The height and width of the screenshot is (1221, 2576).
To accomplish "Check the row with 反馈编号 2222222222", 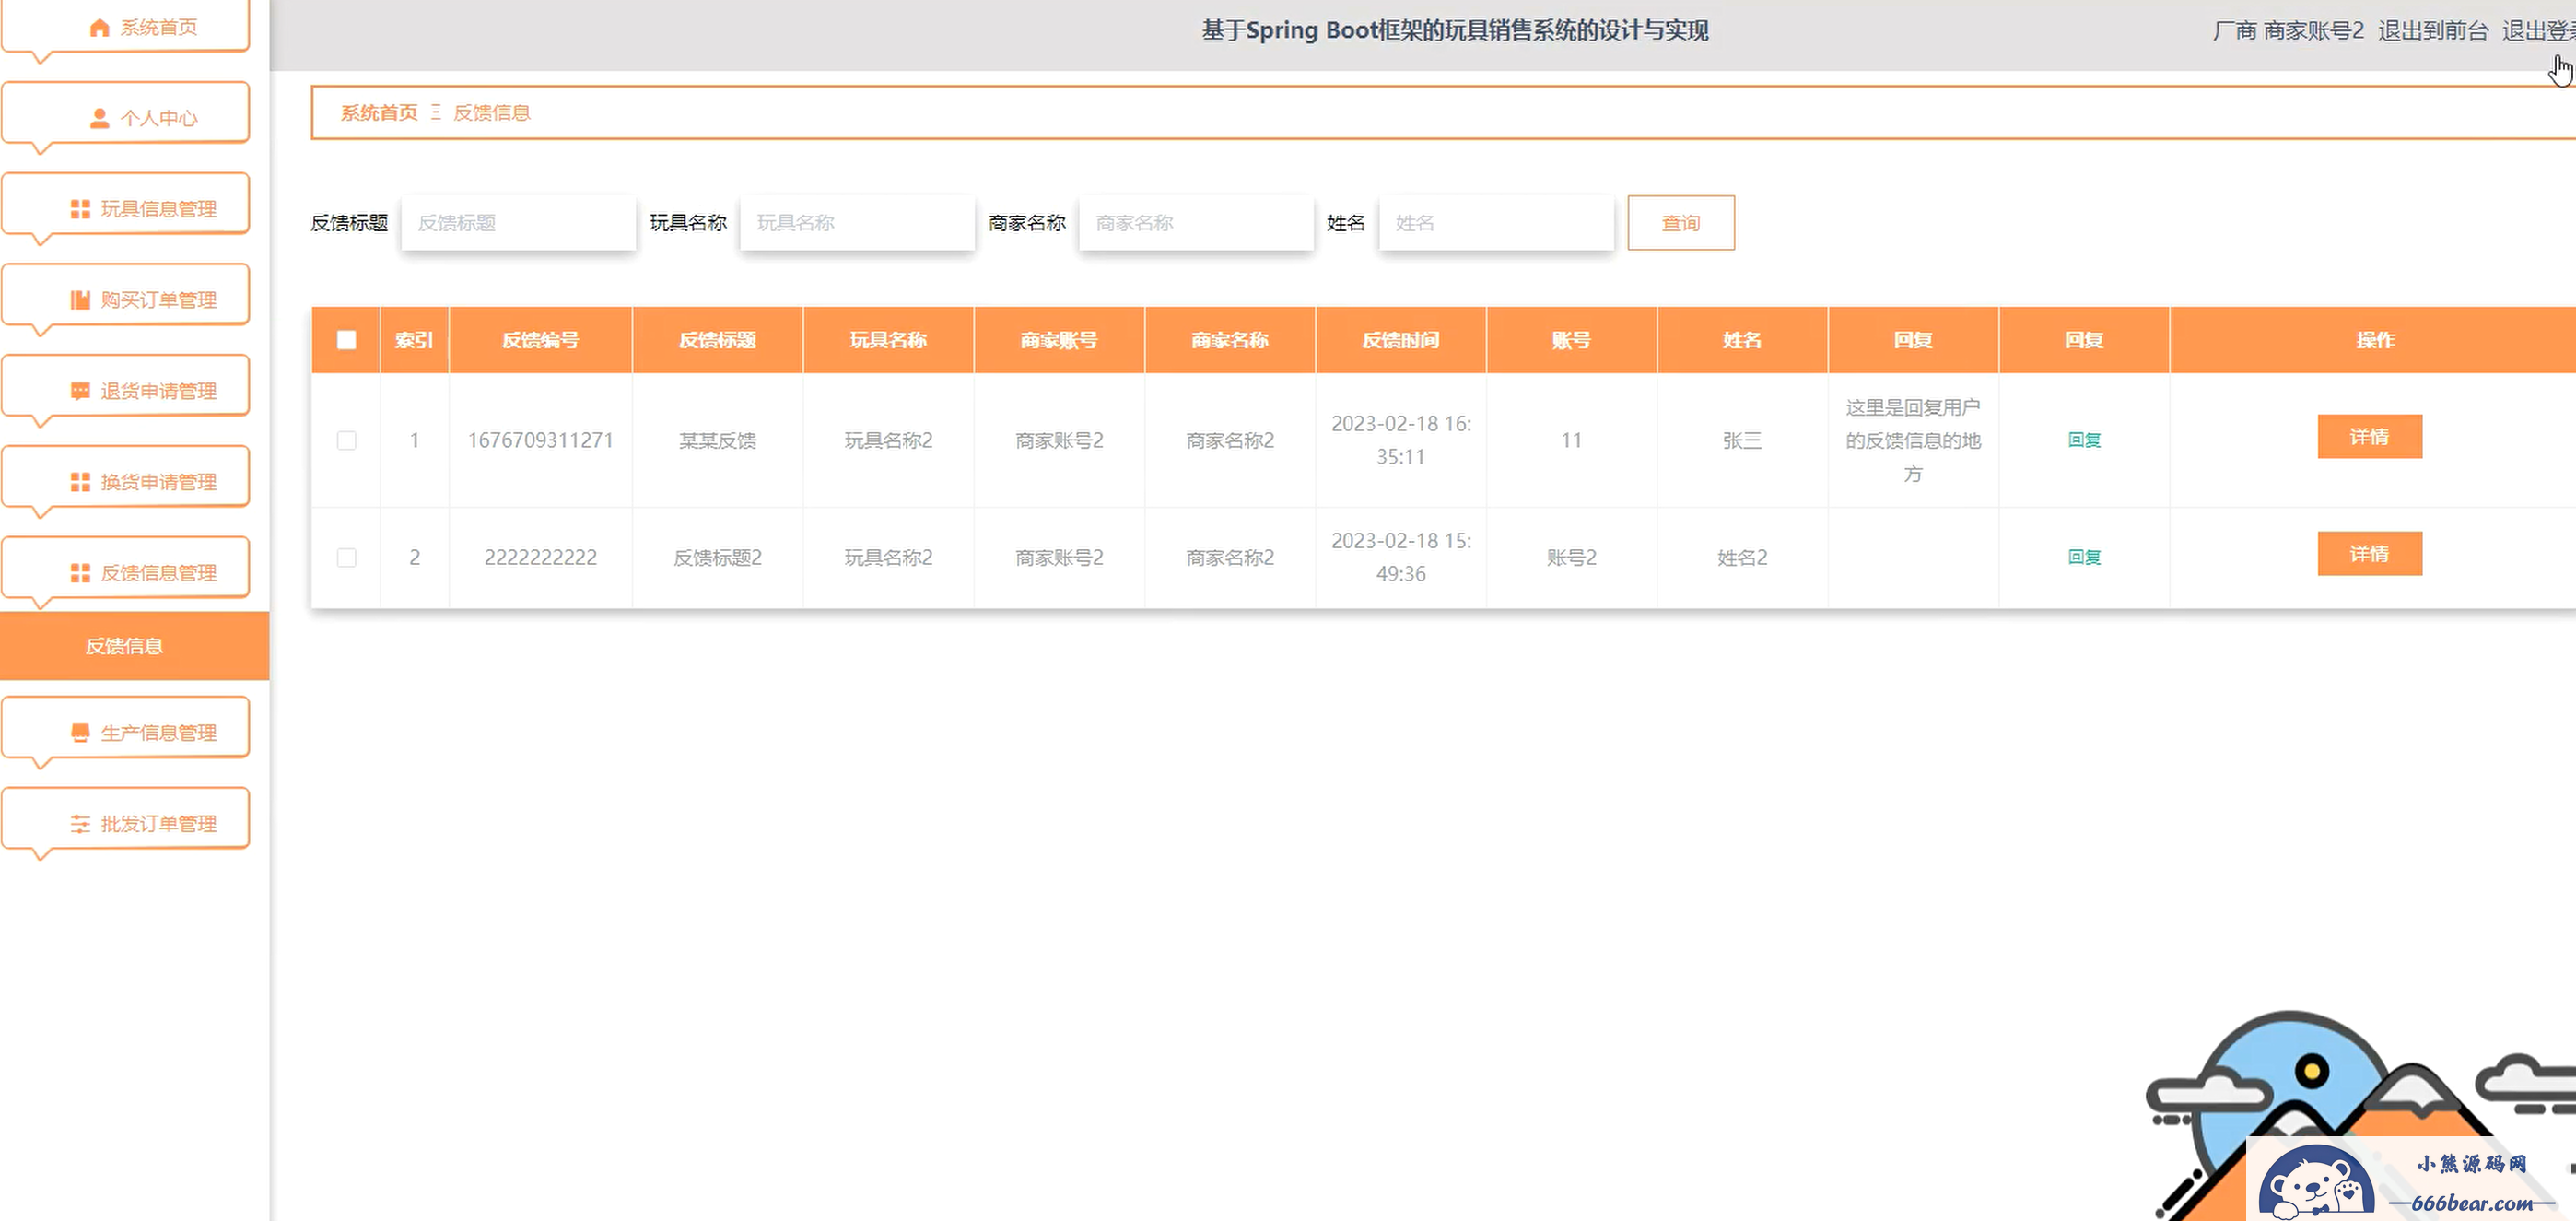I will pyautogui.click(x=346, y=557).
